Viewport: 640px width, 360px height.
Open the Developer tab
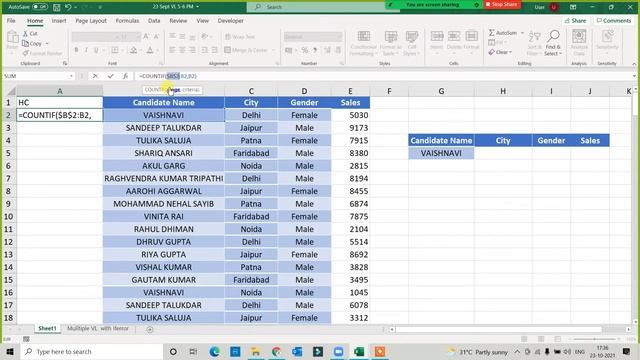click(230, 20)
